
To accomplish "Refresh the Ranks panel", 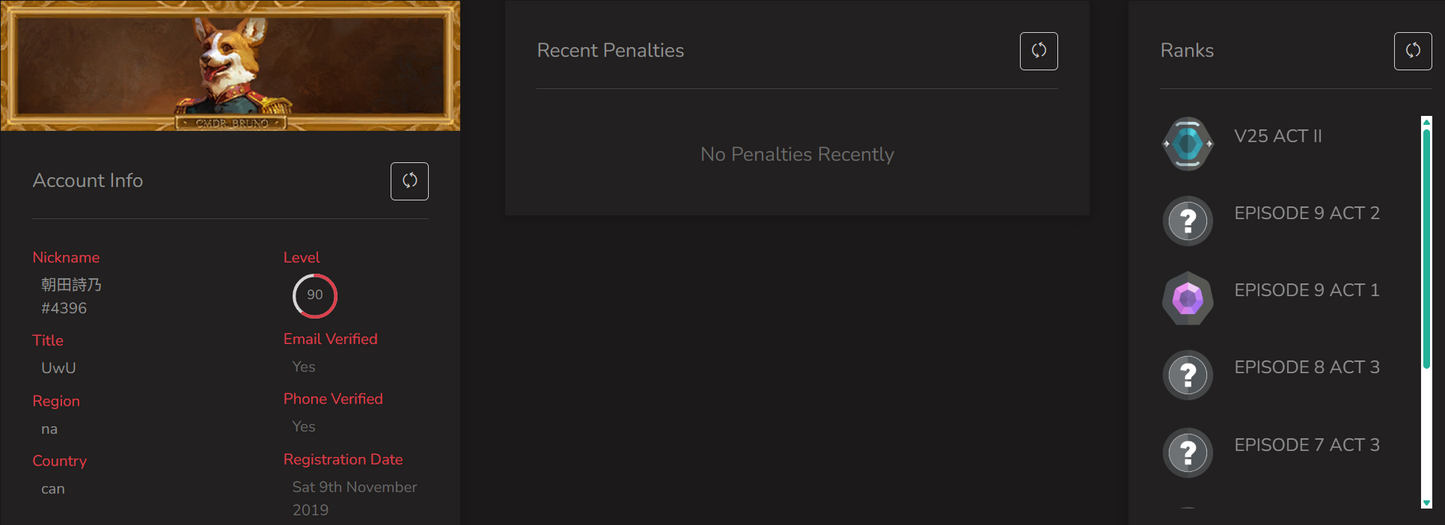I will (1412, 51).
